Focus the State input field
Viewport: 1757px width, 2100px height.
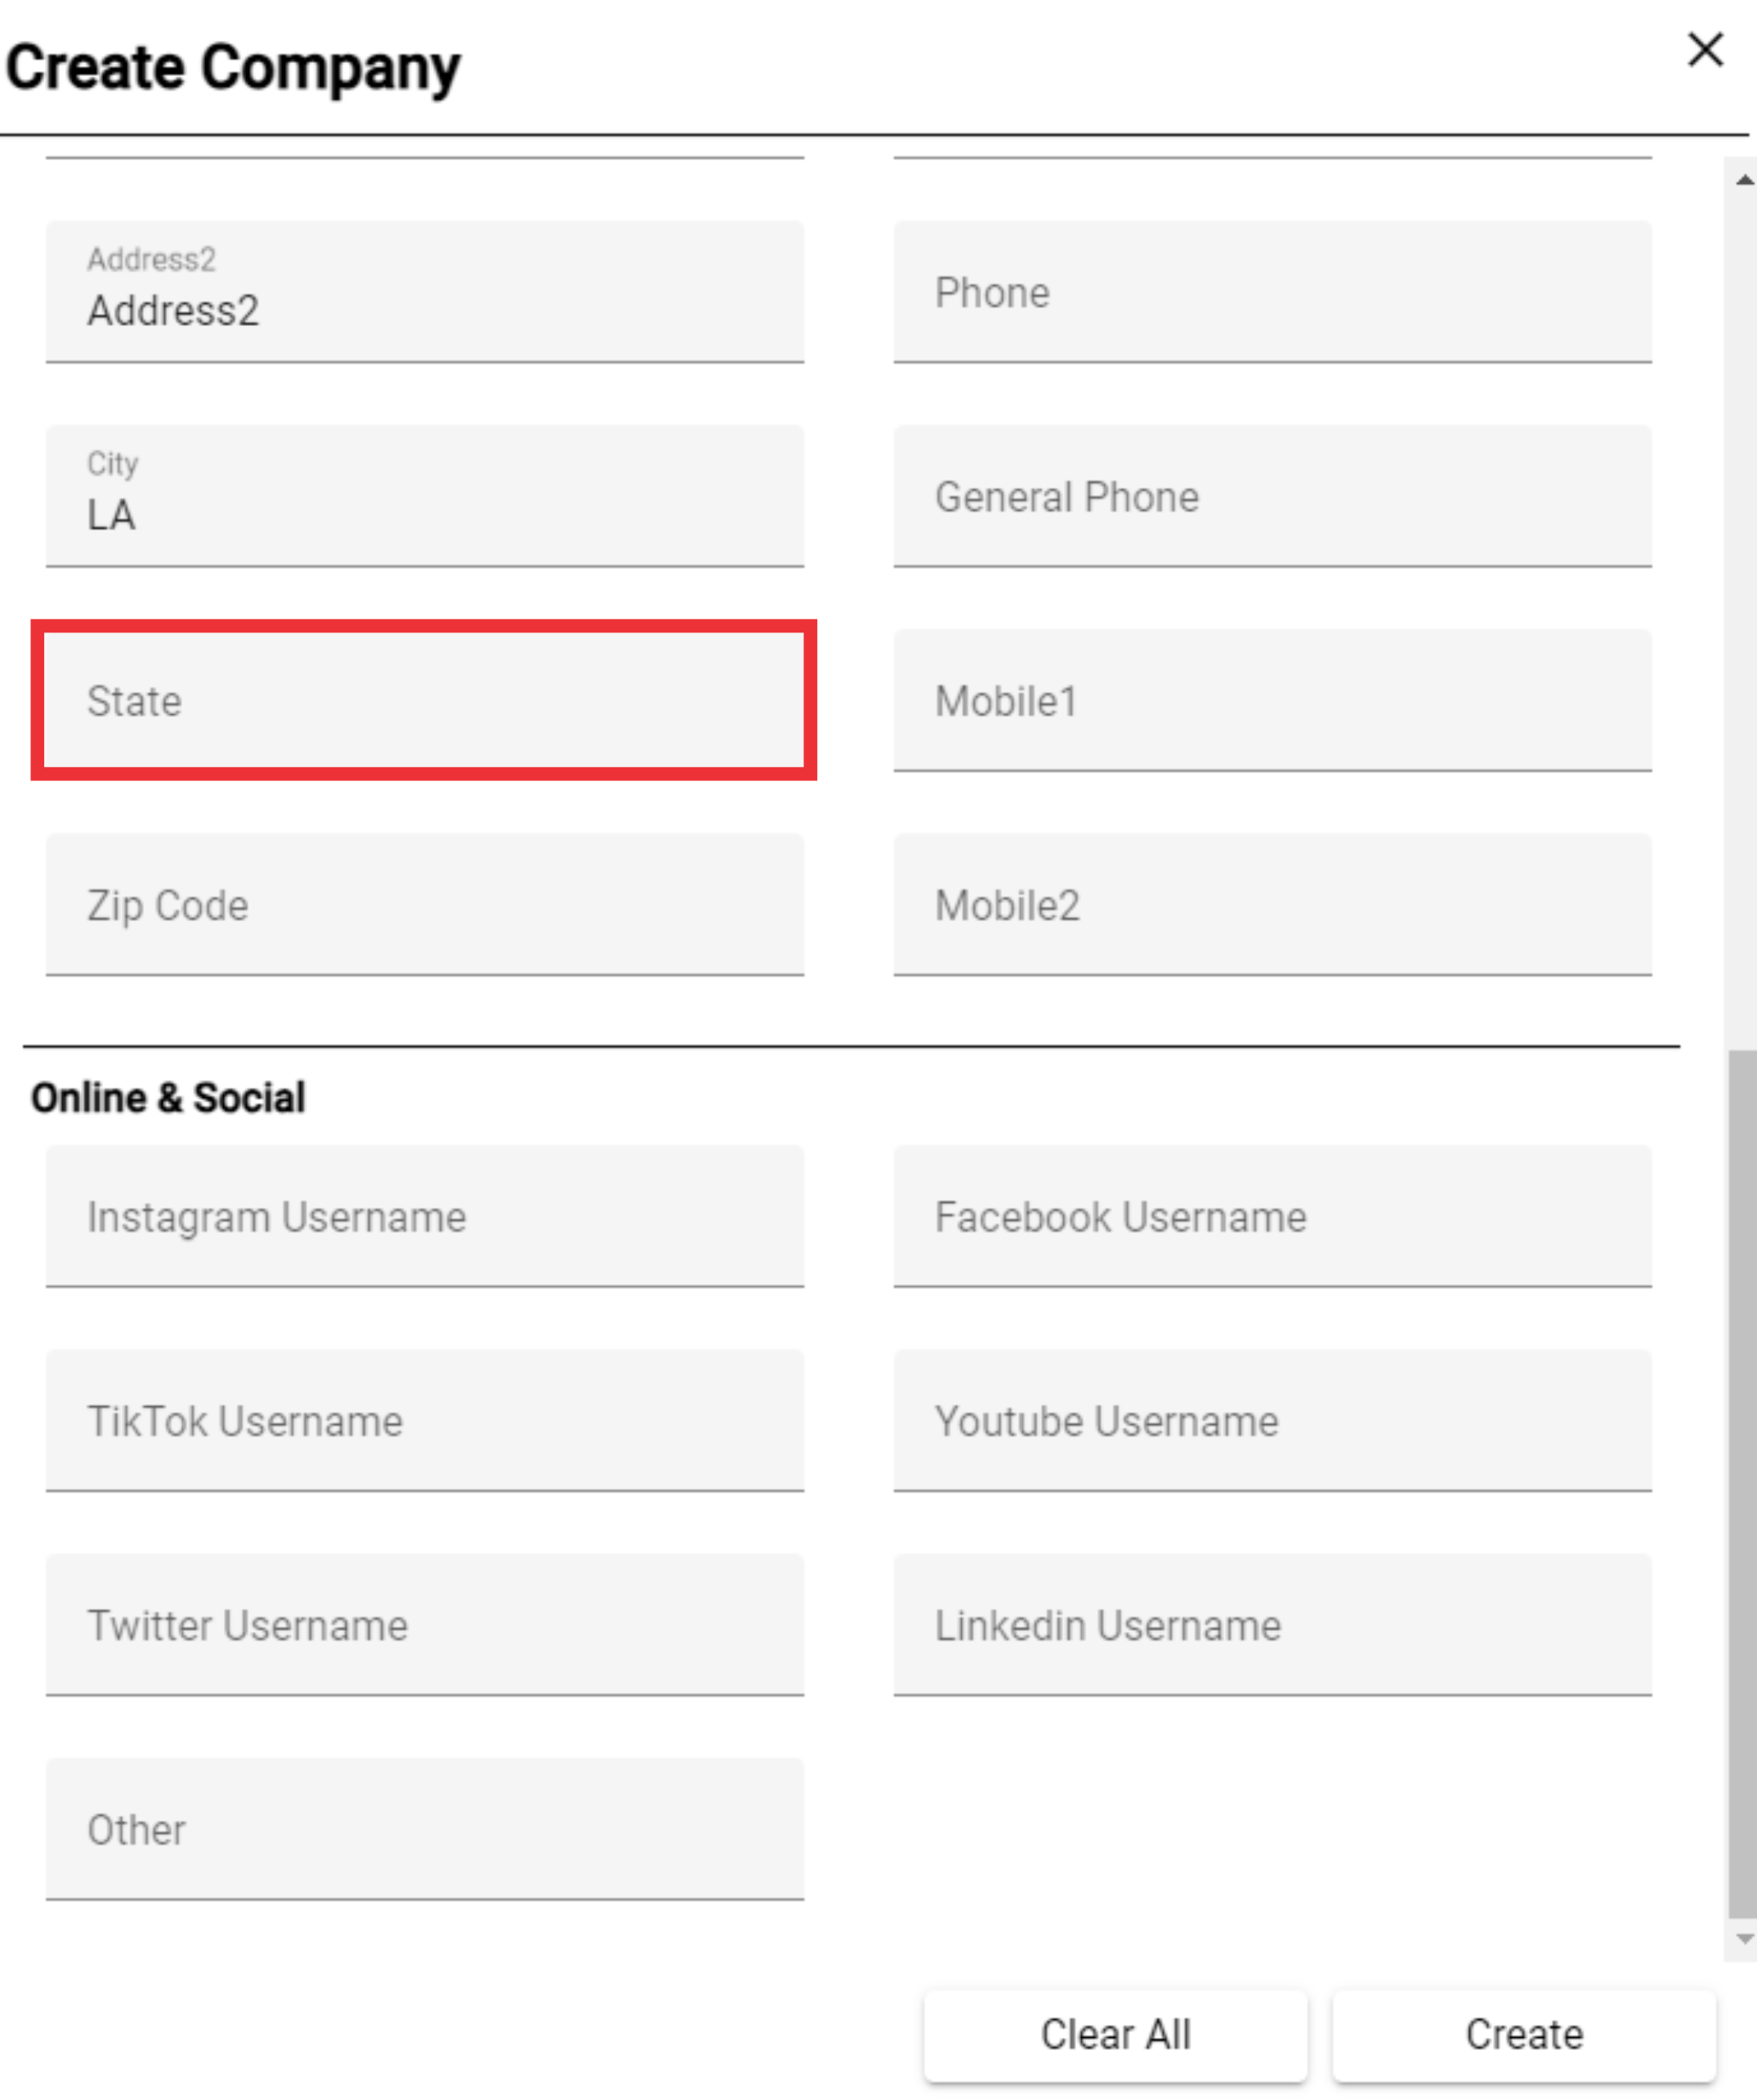[425, 700]
